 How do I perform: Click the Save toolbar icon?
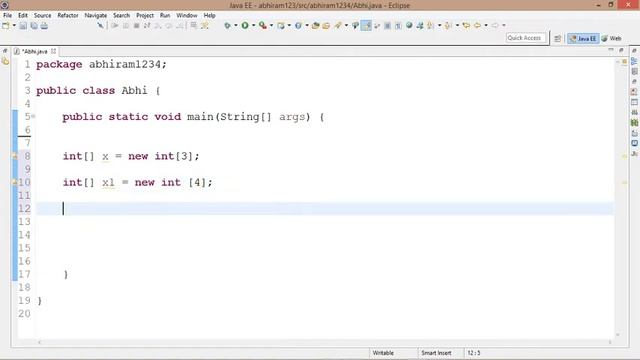[23, 25]
